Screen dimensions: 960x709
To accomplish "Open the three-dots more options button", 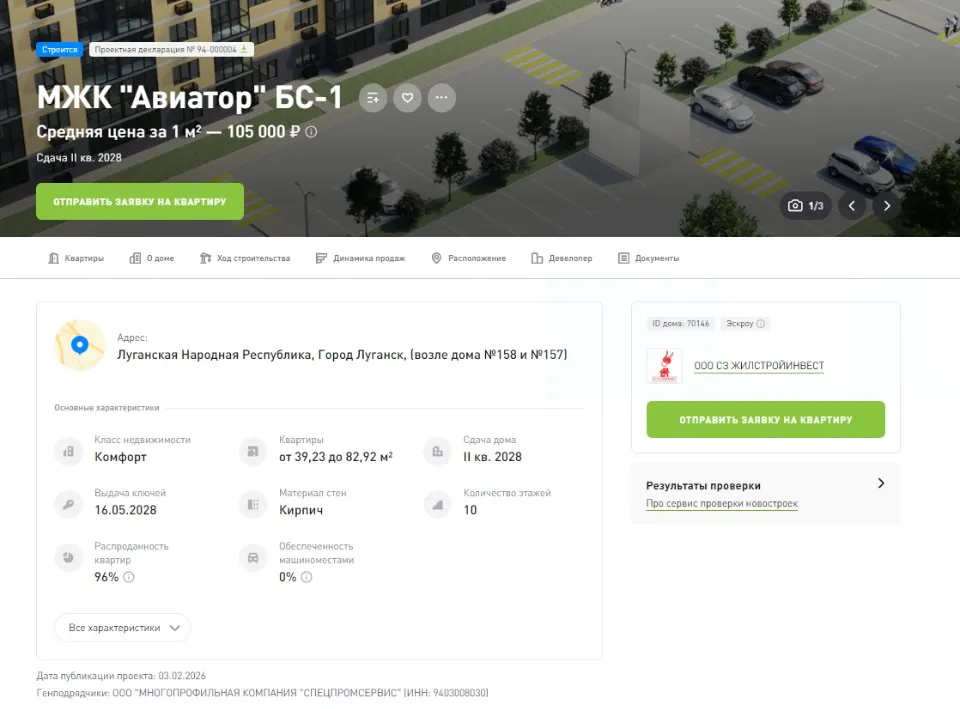I will [441, 97].
